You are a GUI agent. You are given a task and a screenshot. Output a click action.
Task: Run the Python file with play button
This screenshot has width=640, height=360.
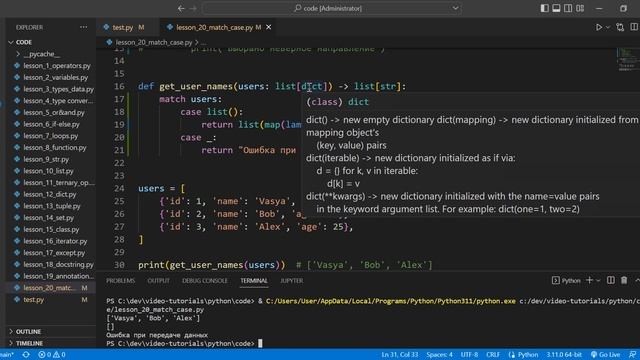[599, 27]
